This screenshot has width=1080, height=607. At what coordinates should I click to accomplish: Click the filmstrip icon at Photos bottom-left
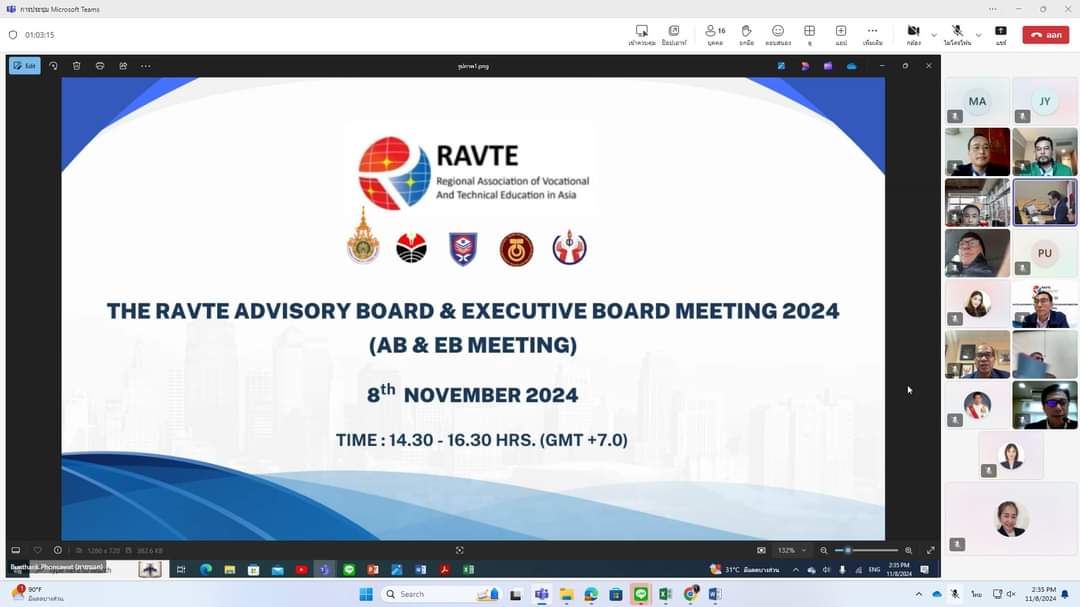[x=16, y=551]
